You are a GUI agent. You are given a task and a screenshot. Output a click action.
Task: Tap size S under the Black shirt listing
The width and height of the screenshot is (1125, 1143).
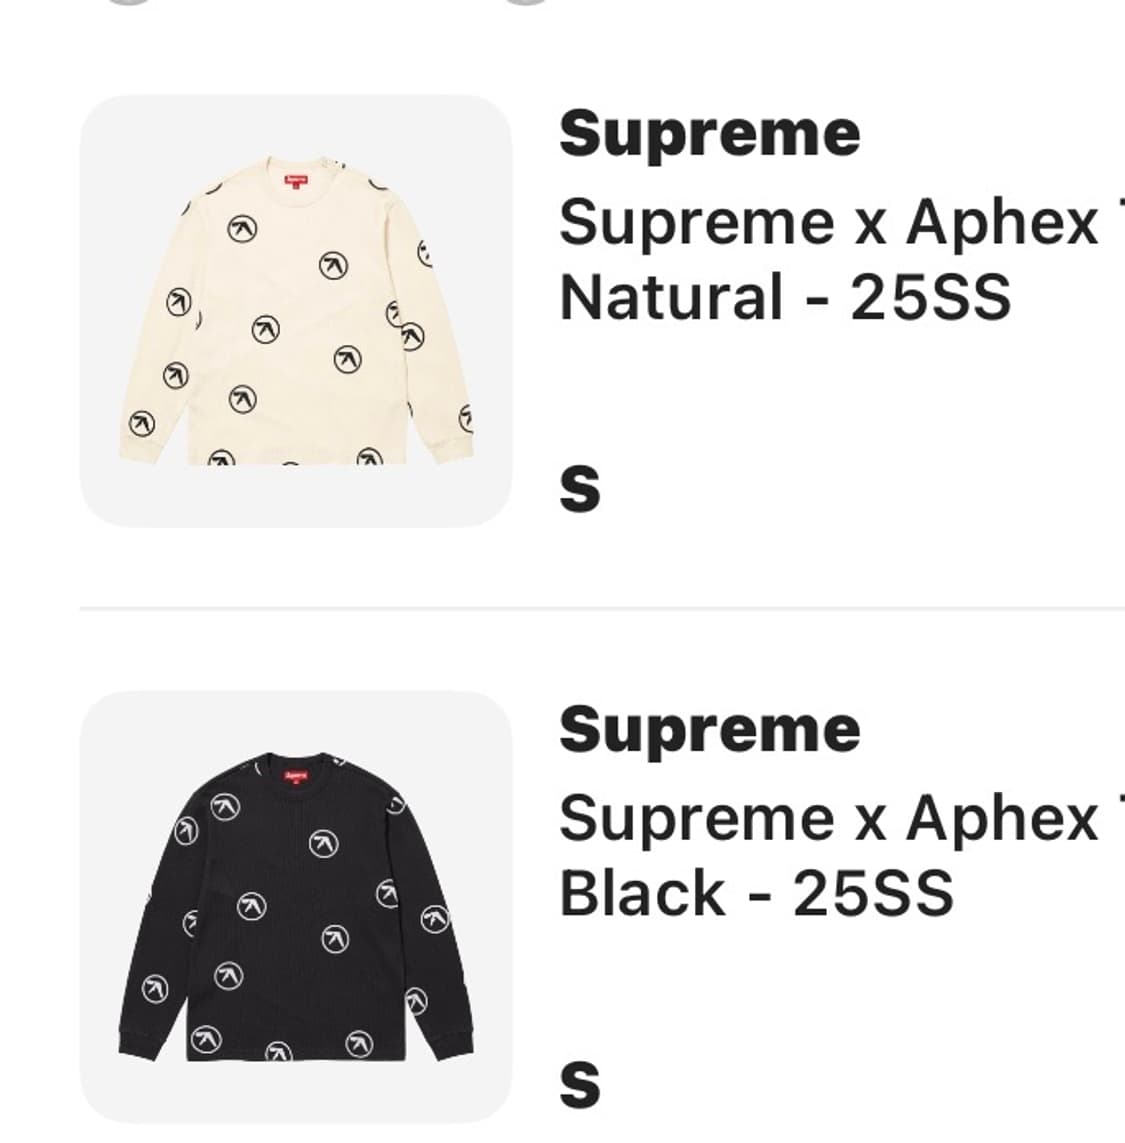[580, 1085]
